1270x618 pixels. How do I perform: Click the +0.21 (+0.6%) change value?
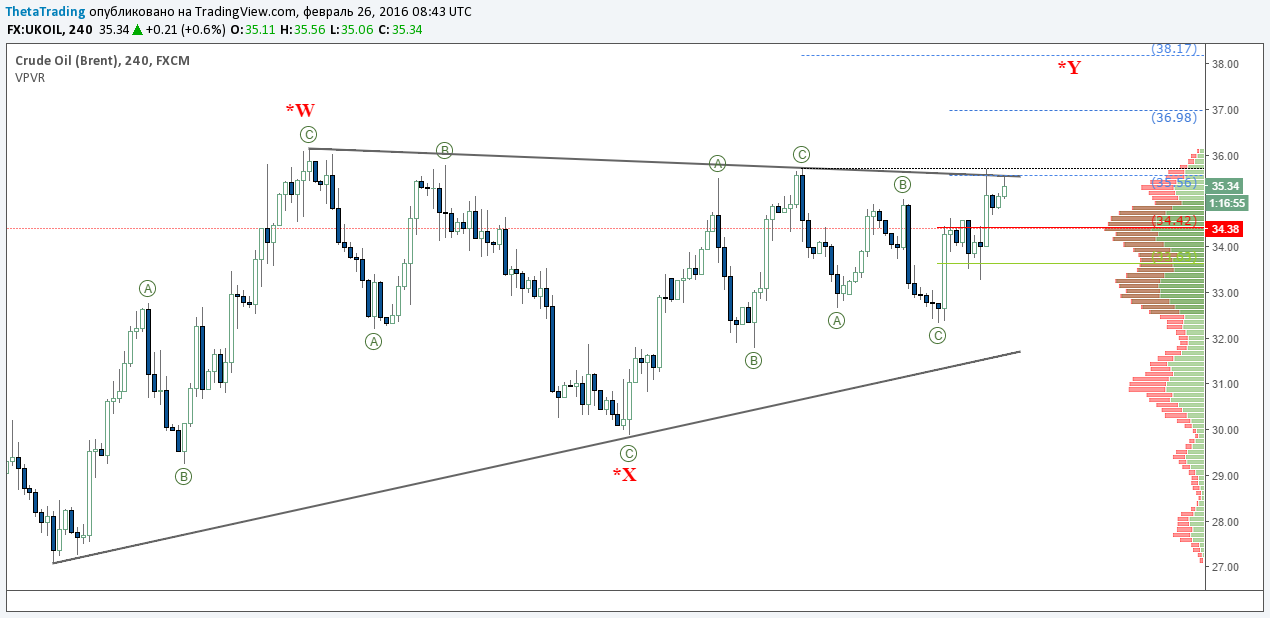click(186, 30)
